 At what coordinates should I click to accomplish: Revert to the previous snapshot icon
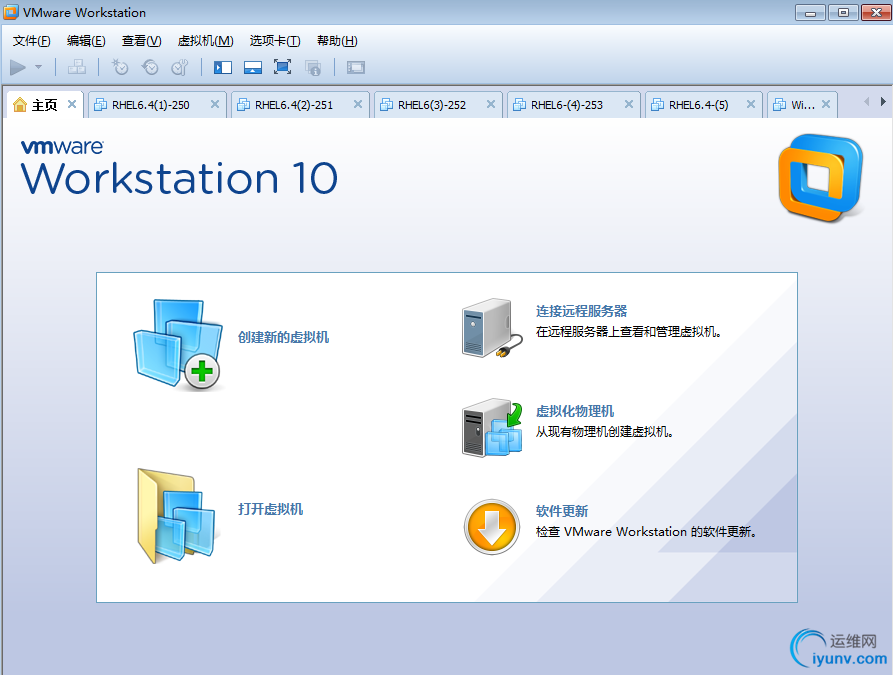click(150, 68)
